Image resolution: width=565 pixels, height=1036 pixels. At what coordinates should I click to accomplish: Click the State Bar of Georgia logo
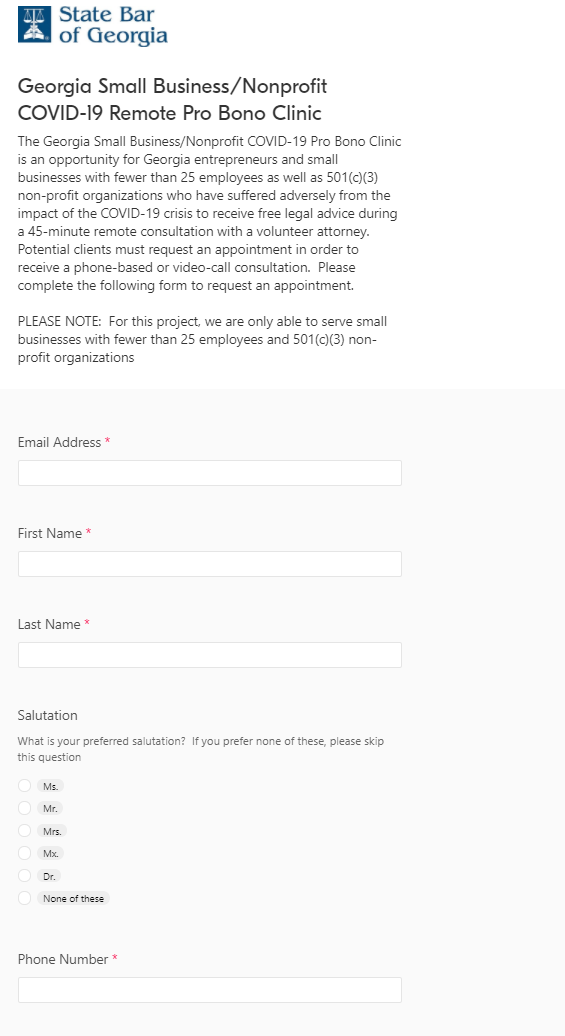[x=93, y=26]
